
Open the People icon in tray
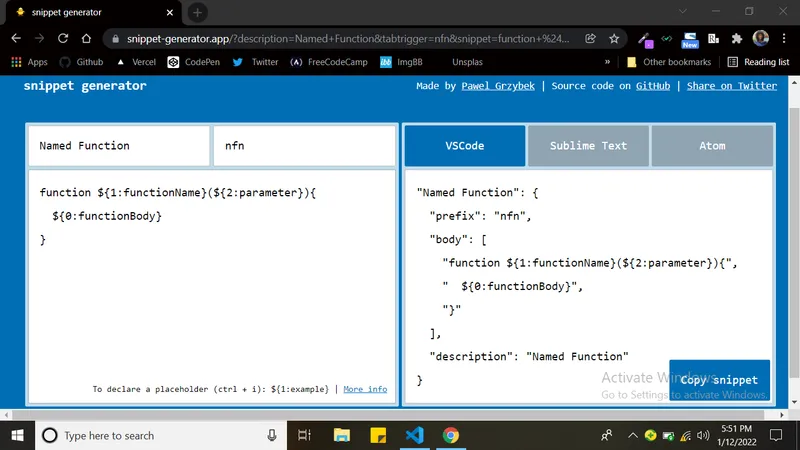tap(607, 436)
